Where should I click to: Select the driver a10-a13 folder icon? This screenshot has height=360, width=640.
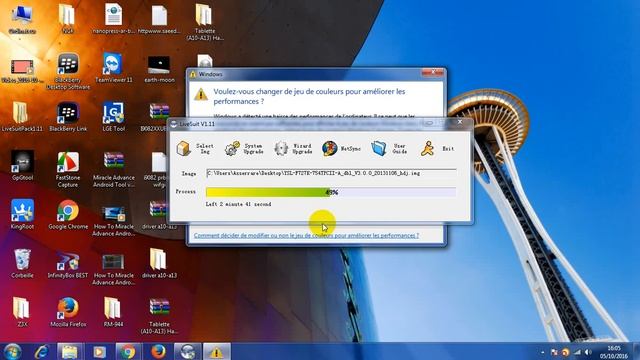(159, 264)
